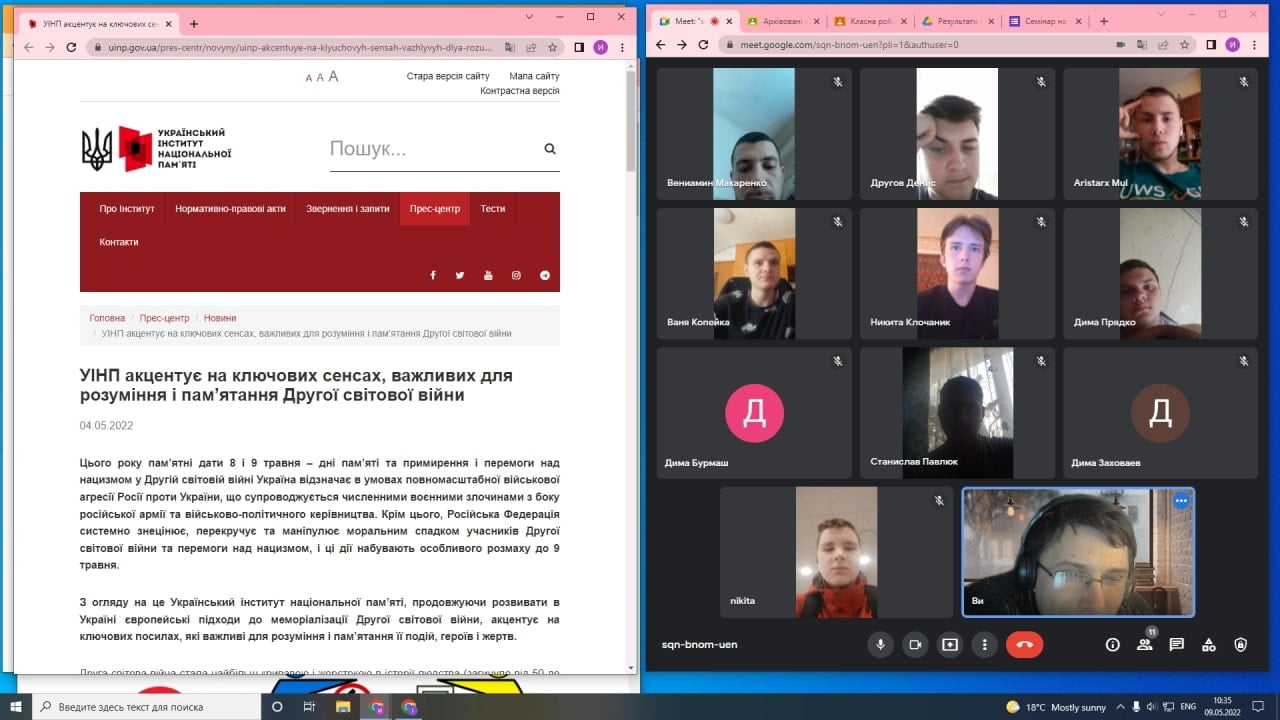Screen dimensions: 1280x720
Task: Go back in the Meet browser window
Action: pos(660,44)
